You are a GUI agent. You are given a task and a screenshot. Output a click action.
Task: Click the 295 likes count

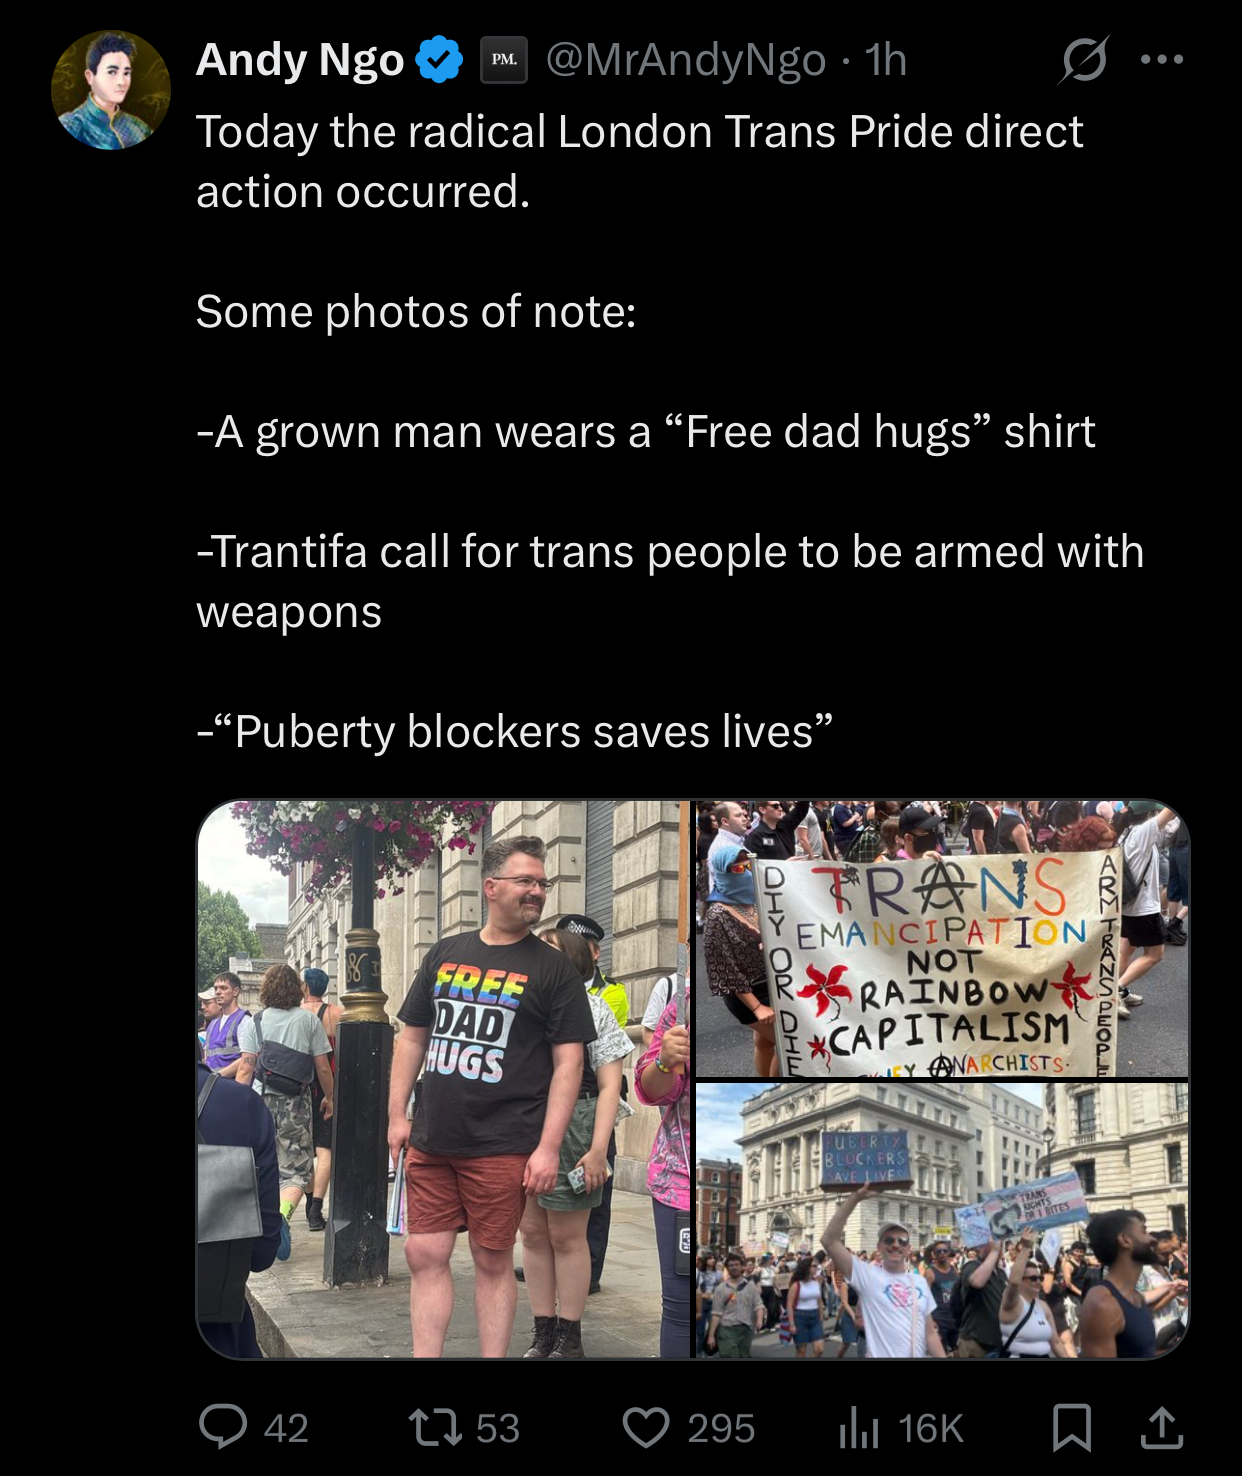pos(721,1428)
